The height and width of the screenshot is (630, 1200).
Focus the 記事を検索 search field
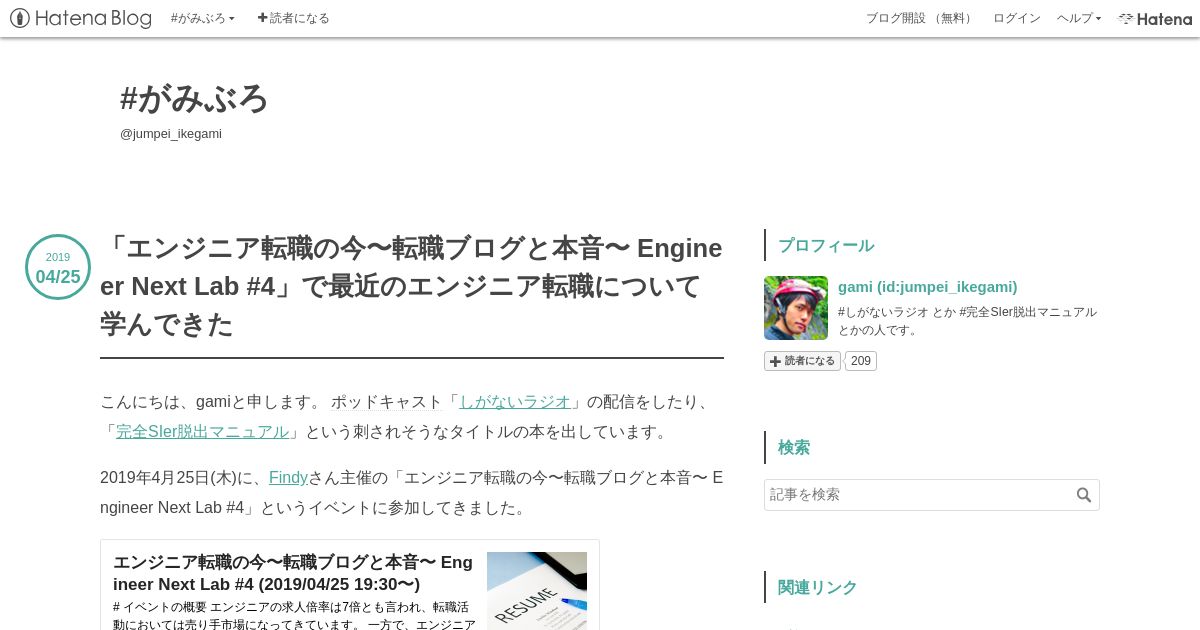[x=931, y=495]
